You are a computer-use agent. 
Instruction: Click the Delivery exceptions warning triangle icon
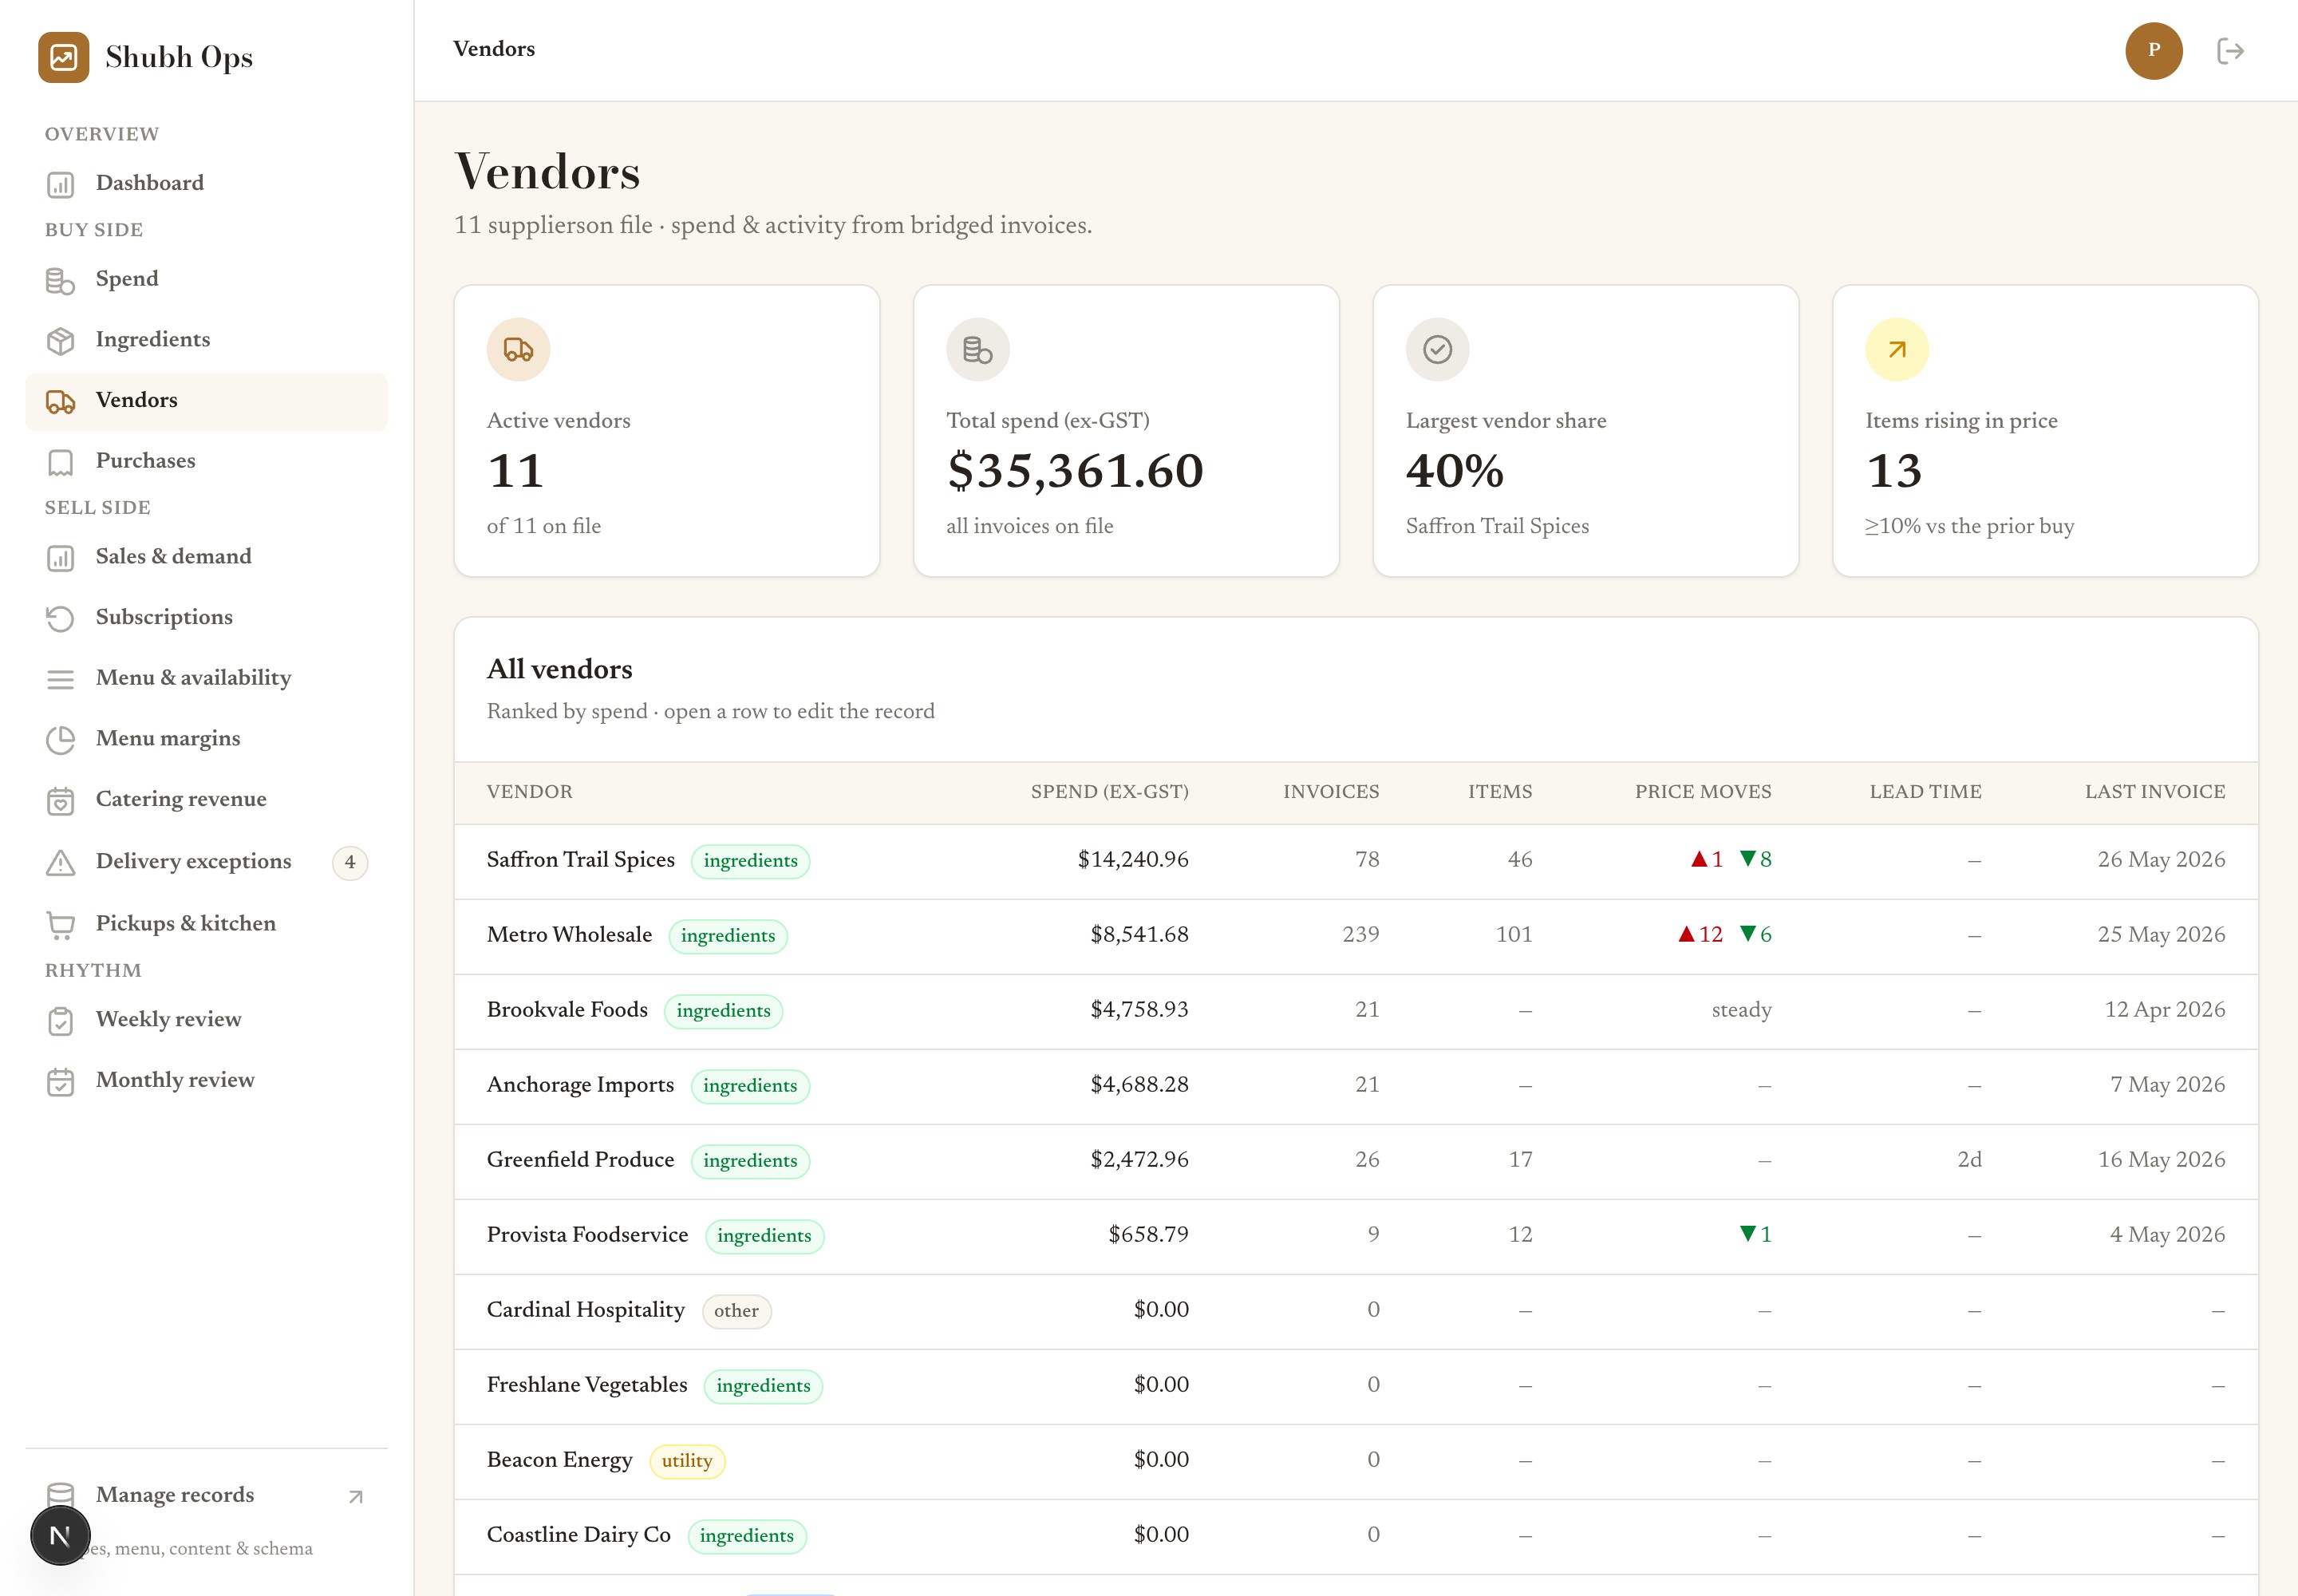point(61,862)
